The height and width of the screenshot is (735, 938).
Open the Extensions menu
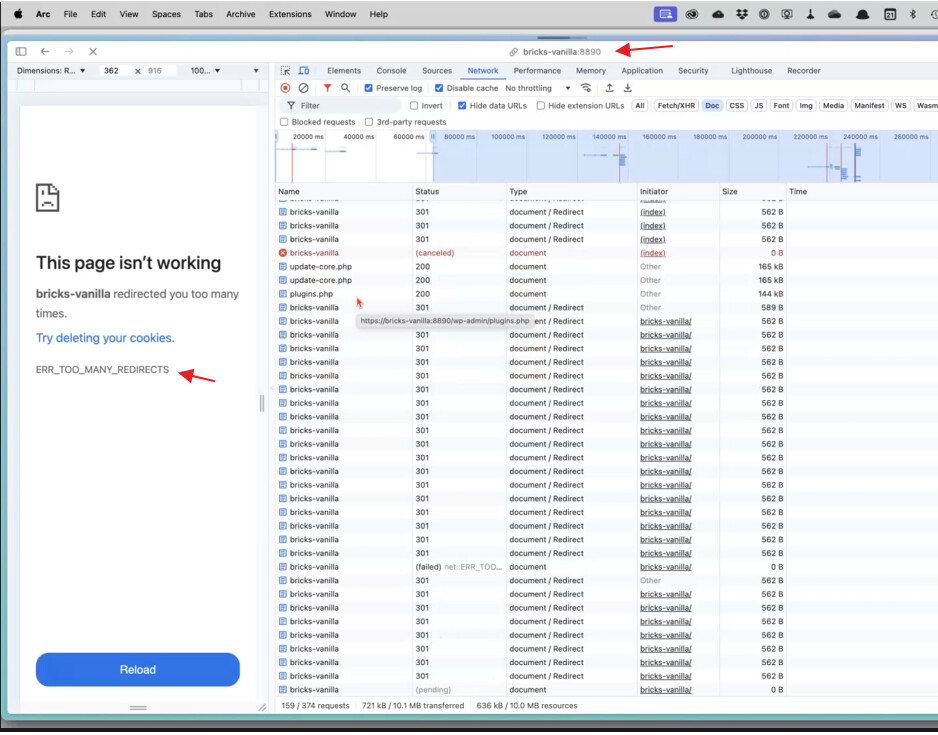(x=290, y=14)
